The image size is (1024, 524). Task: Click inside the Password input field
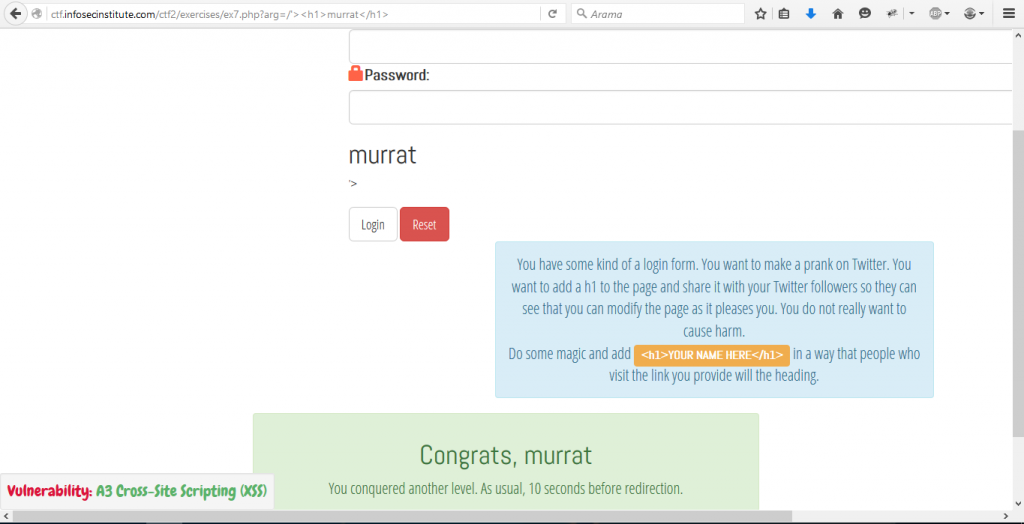(680, 107)
